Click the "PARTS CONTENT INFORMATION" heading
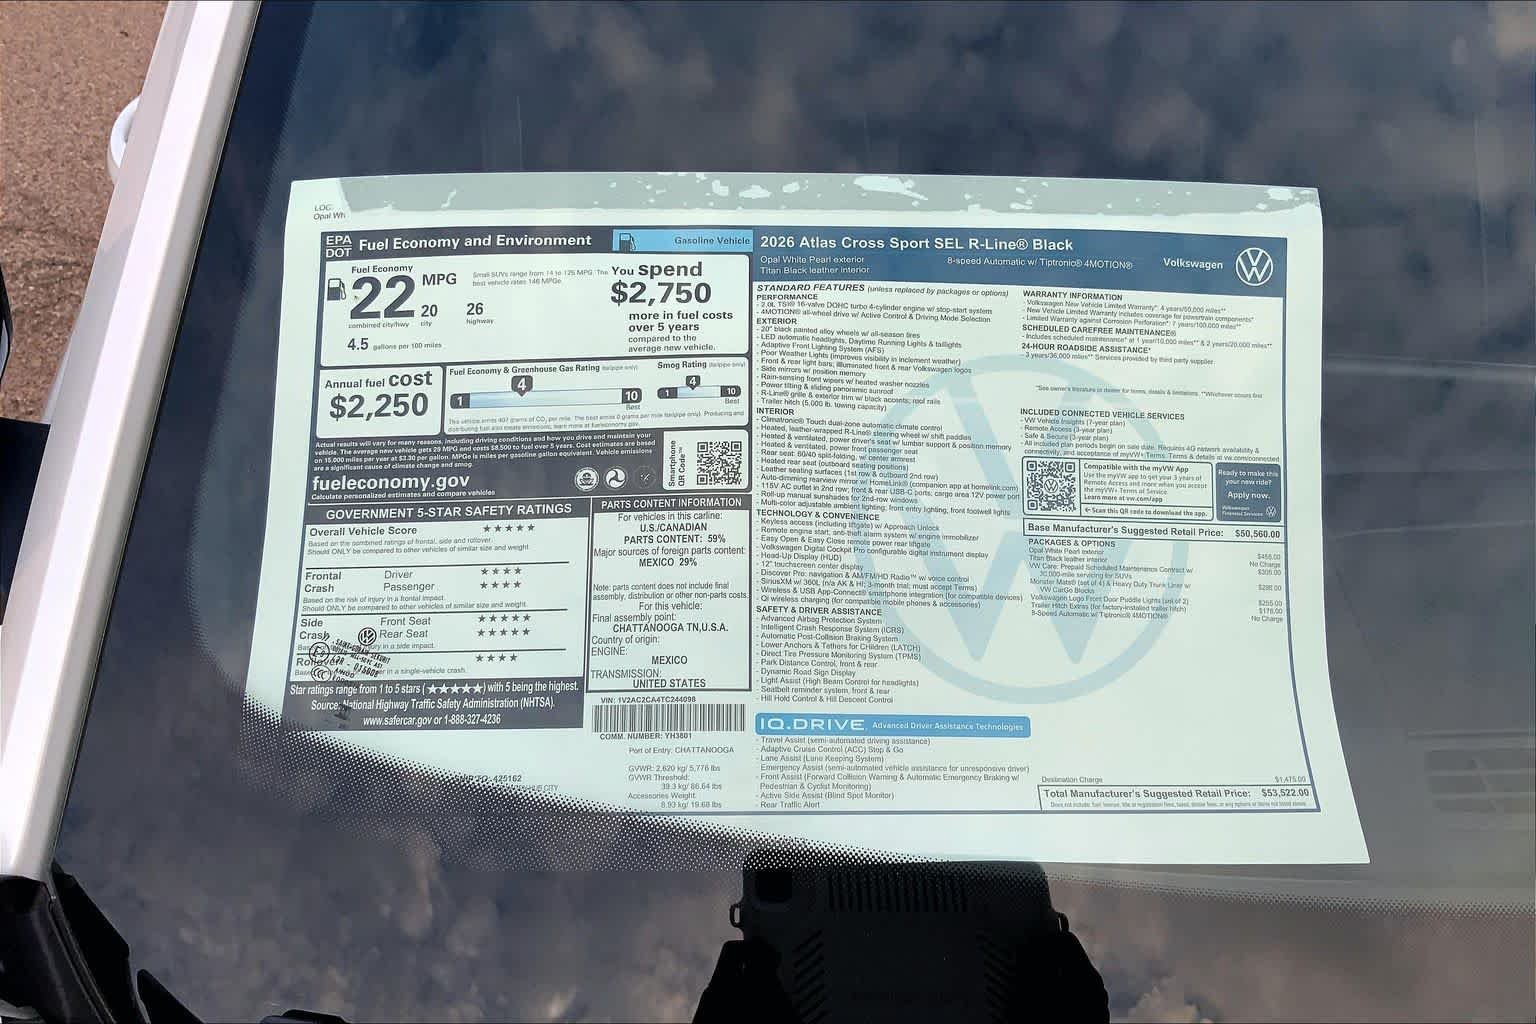This screenshot has width=1536, height=1024. [x=671, y=503]
